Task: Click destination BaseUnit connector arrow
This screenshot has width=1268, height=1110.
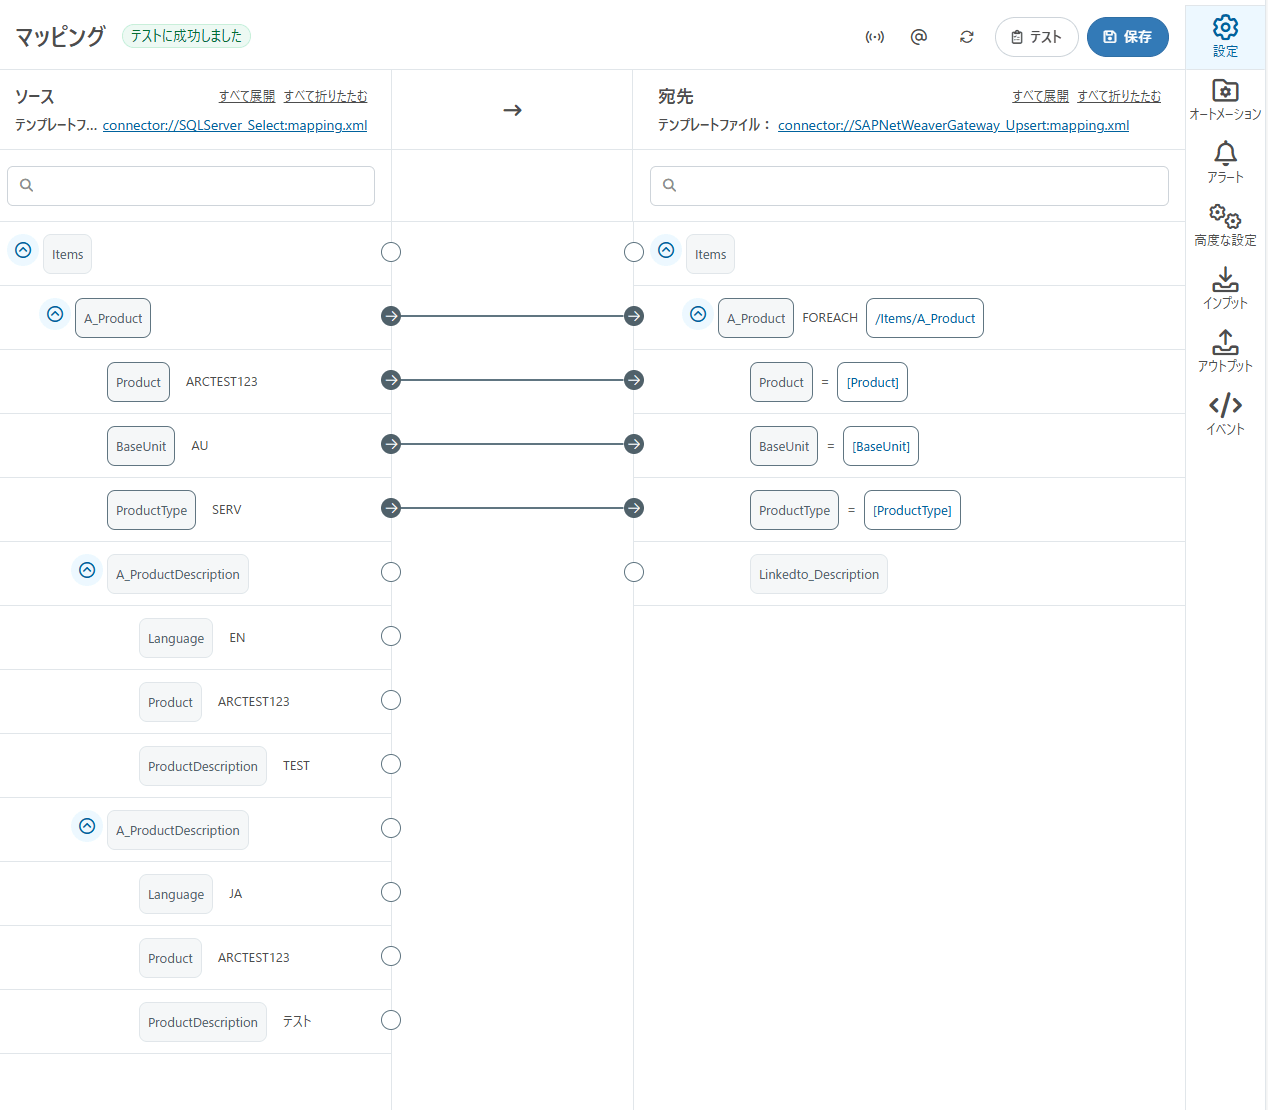Action: [634, 444]
